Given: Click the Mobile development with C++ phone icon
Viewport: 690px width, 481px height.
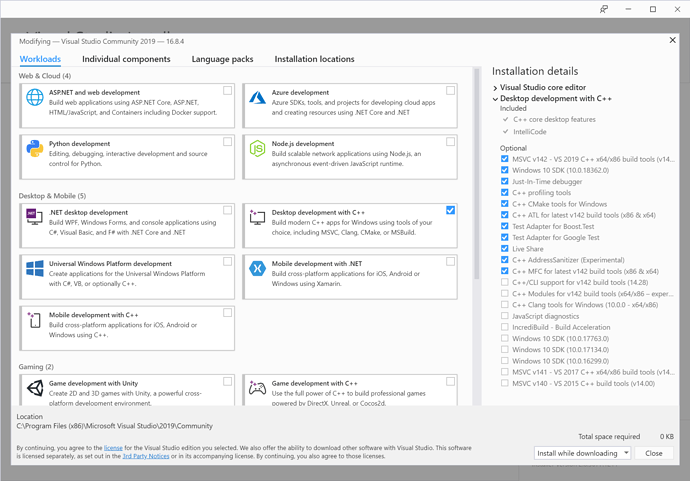Looking at the screenshot, I should pos(34,320).
